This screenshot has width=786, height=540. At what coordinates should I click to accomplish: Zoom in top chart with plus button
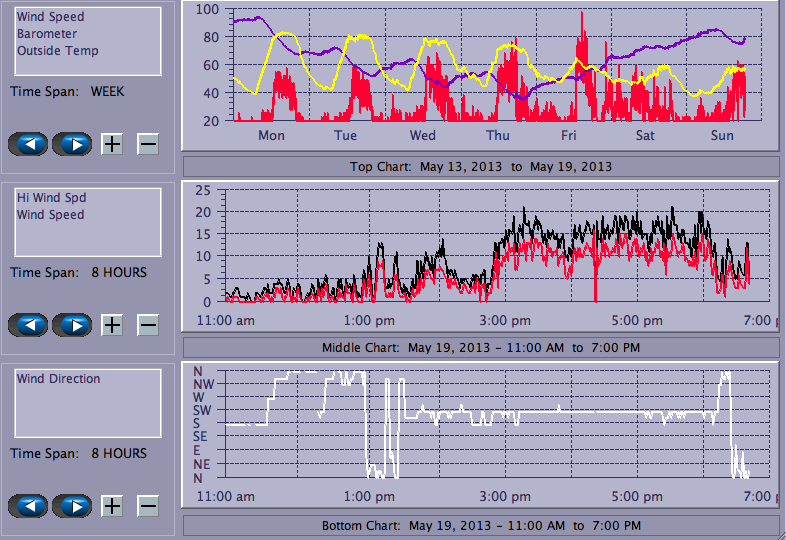[112, 144]
